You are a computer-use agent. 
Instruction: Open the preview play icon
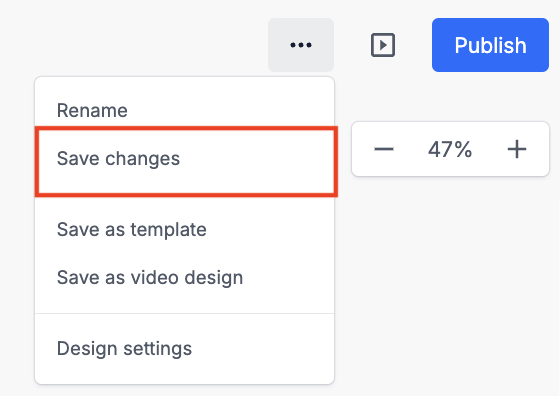click(383, 45)
